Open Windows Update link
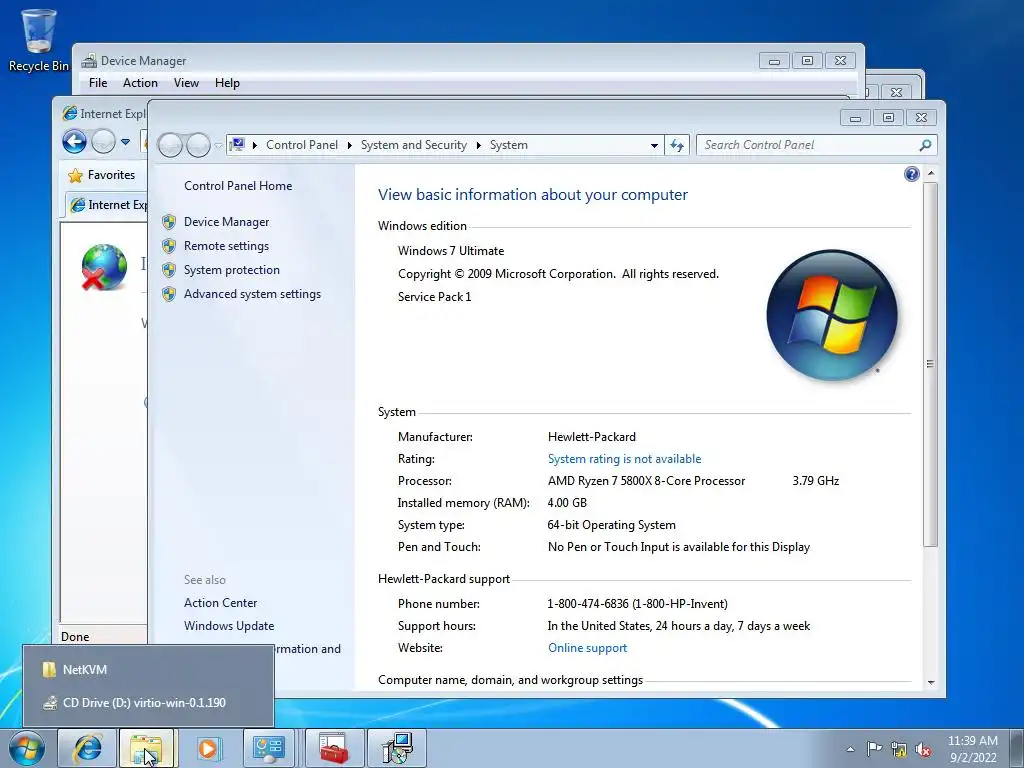The height and width of the screenshot is (768, 1024). tap(229, 626)
